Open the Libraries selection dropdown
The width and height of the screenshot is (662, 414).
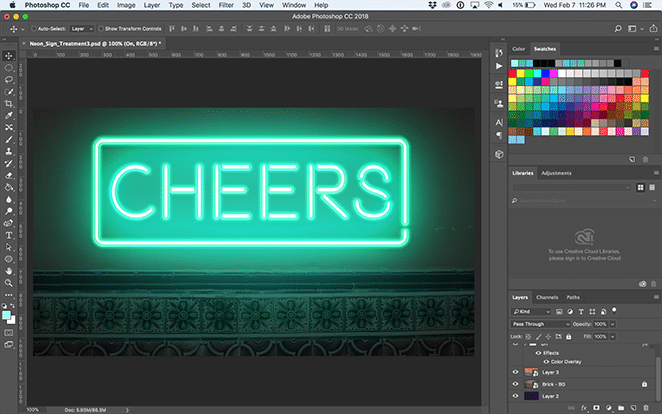(572, 187)
